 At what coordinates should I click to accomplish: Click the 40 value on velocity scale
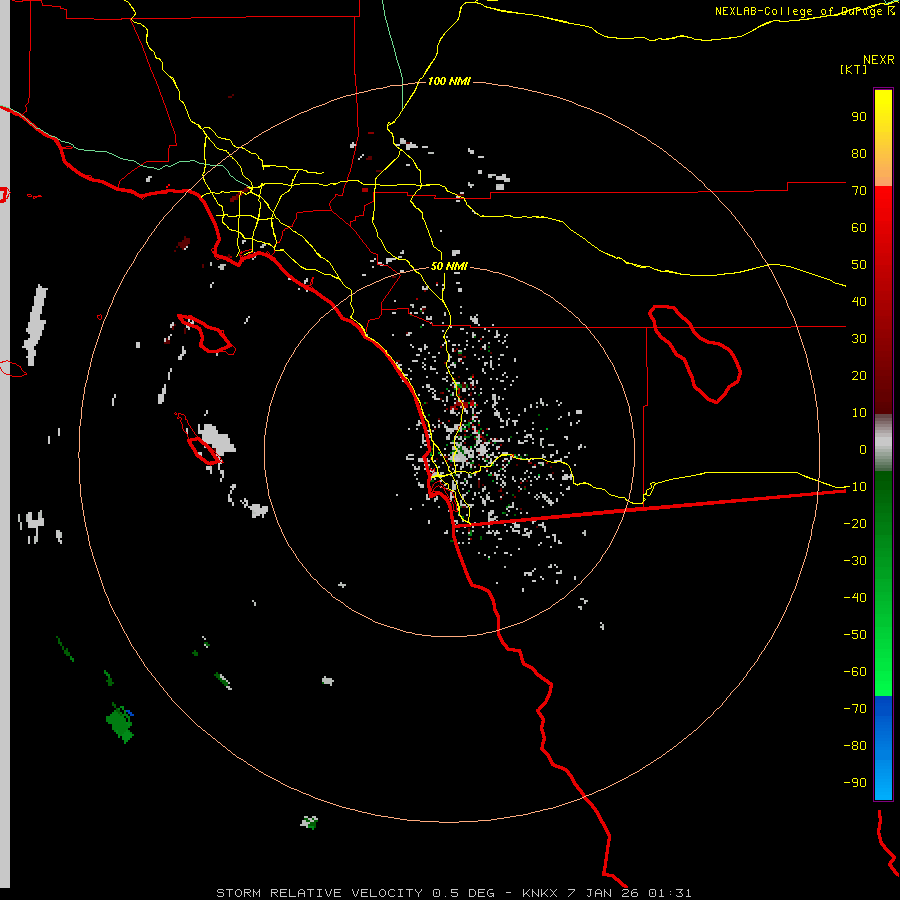click(859, 302)
